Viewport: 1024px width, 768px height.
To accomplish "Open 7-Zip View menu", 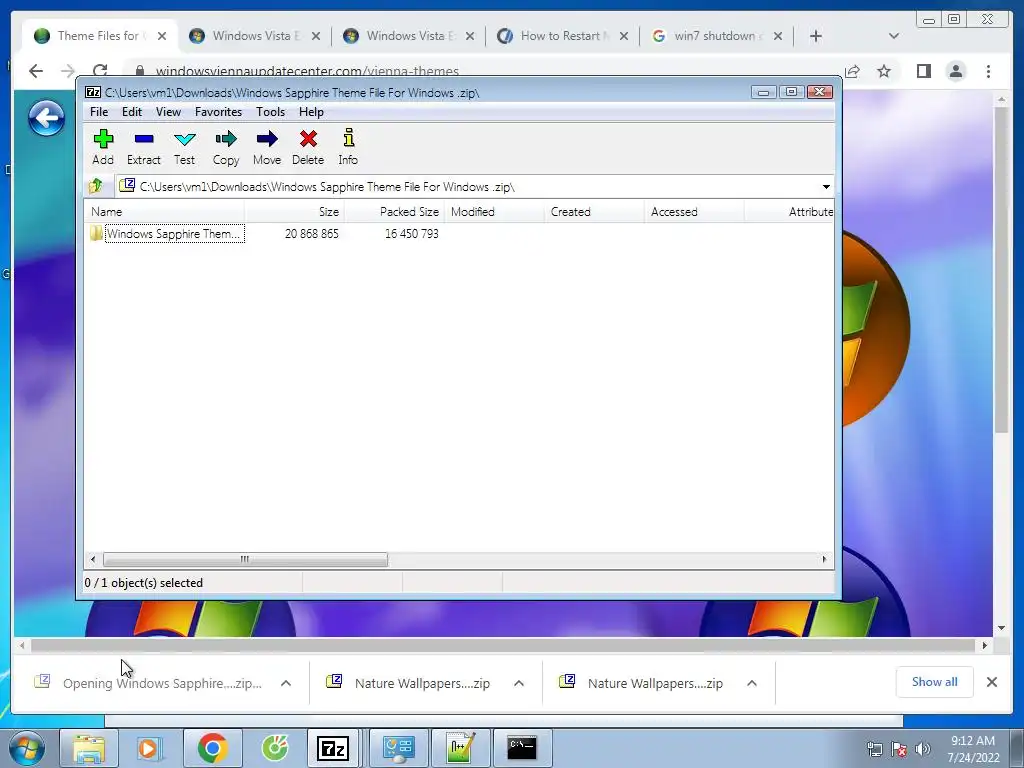I will pyautogui.click(x=168, y=112).
